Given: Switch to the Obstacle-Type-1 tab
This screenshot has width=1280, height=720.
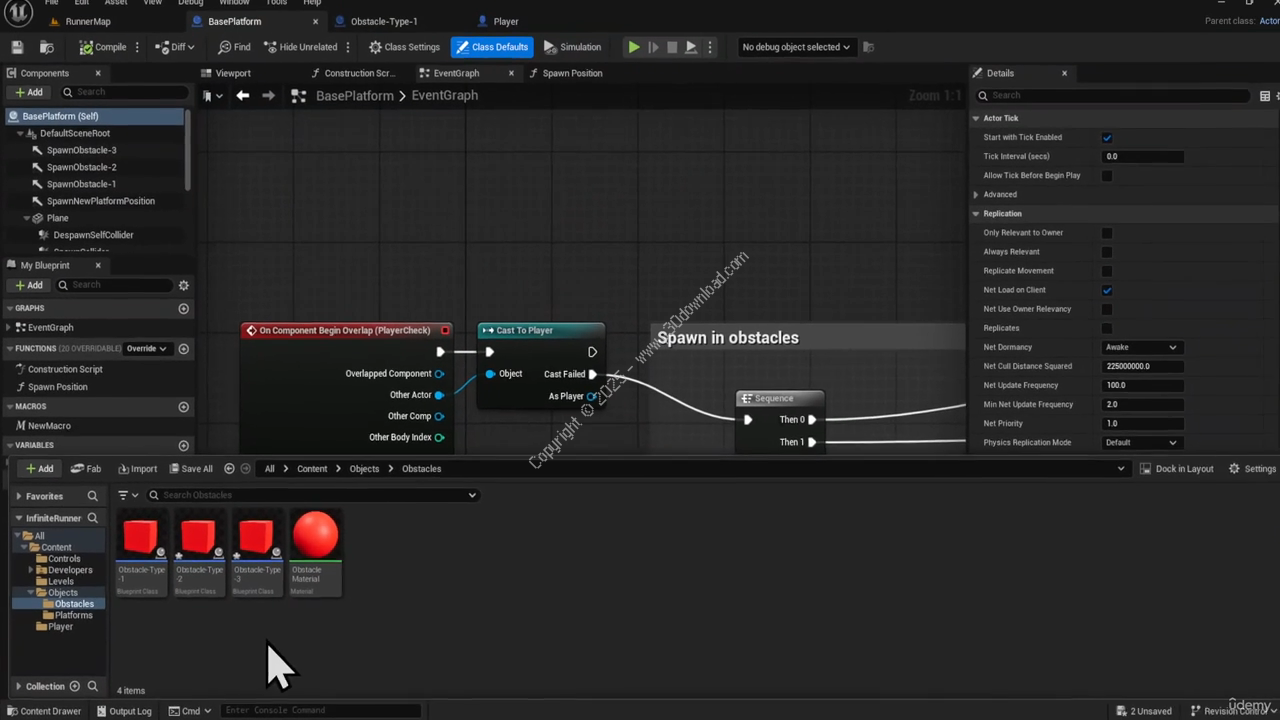Looking at the screenshot, I should [x=384, y=21].
